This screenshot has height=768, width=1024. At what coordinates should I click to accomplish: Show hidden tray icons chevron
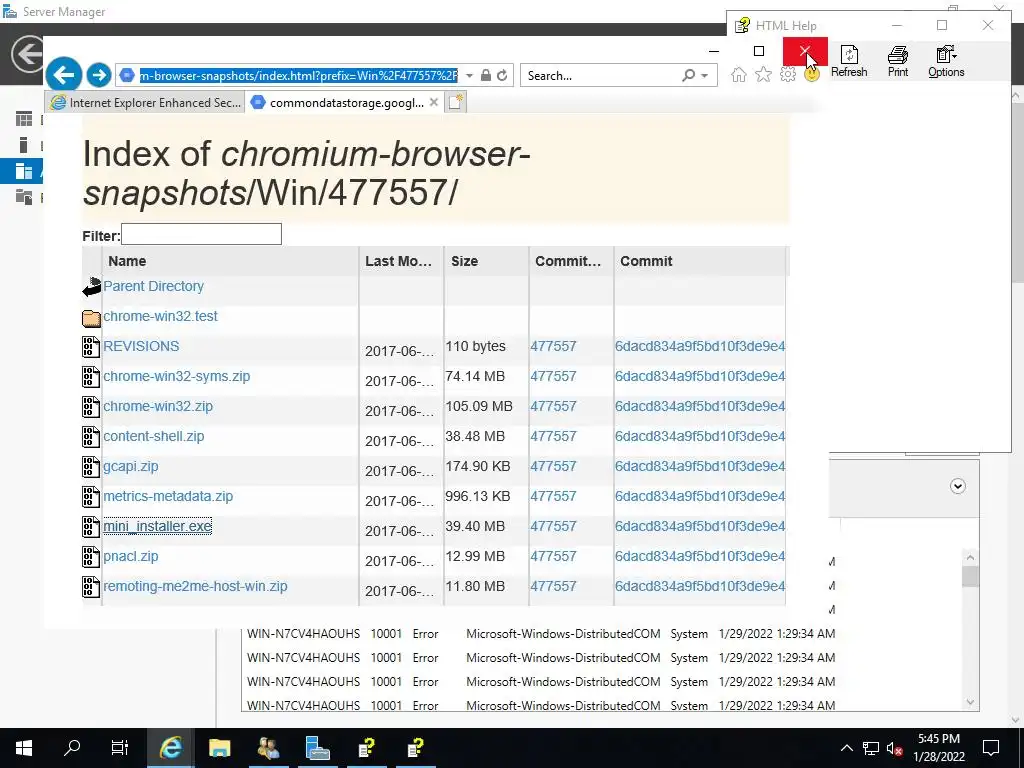pyautogui.click(x=846, y=748)
